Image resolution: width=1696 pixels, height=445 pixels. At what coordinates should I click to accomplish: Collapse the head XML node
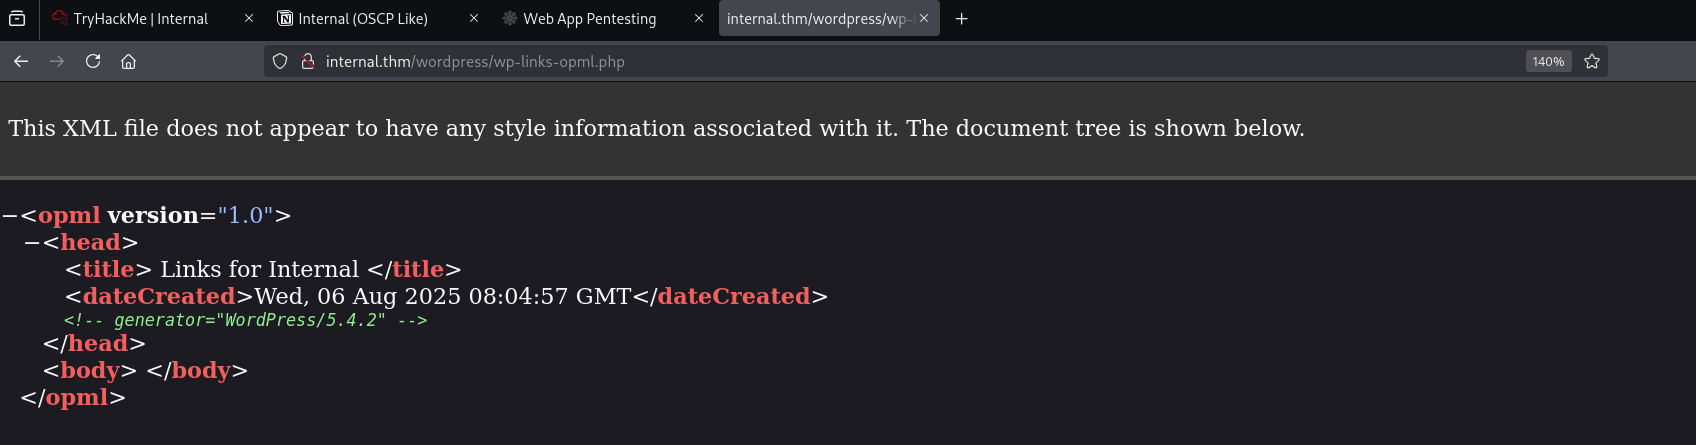pos(32,243)
